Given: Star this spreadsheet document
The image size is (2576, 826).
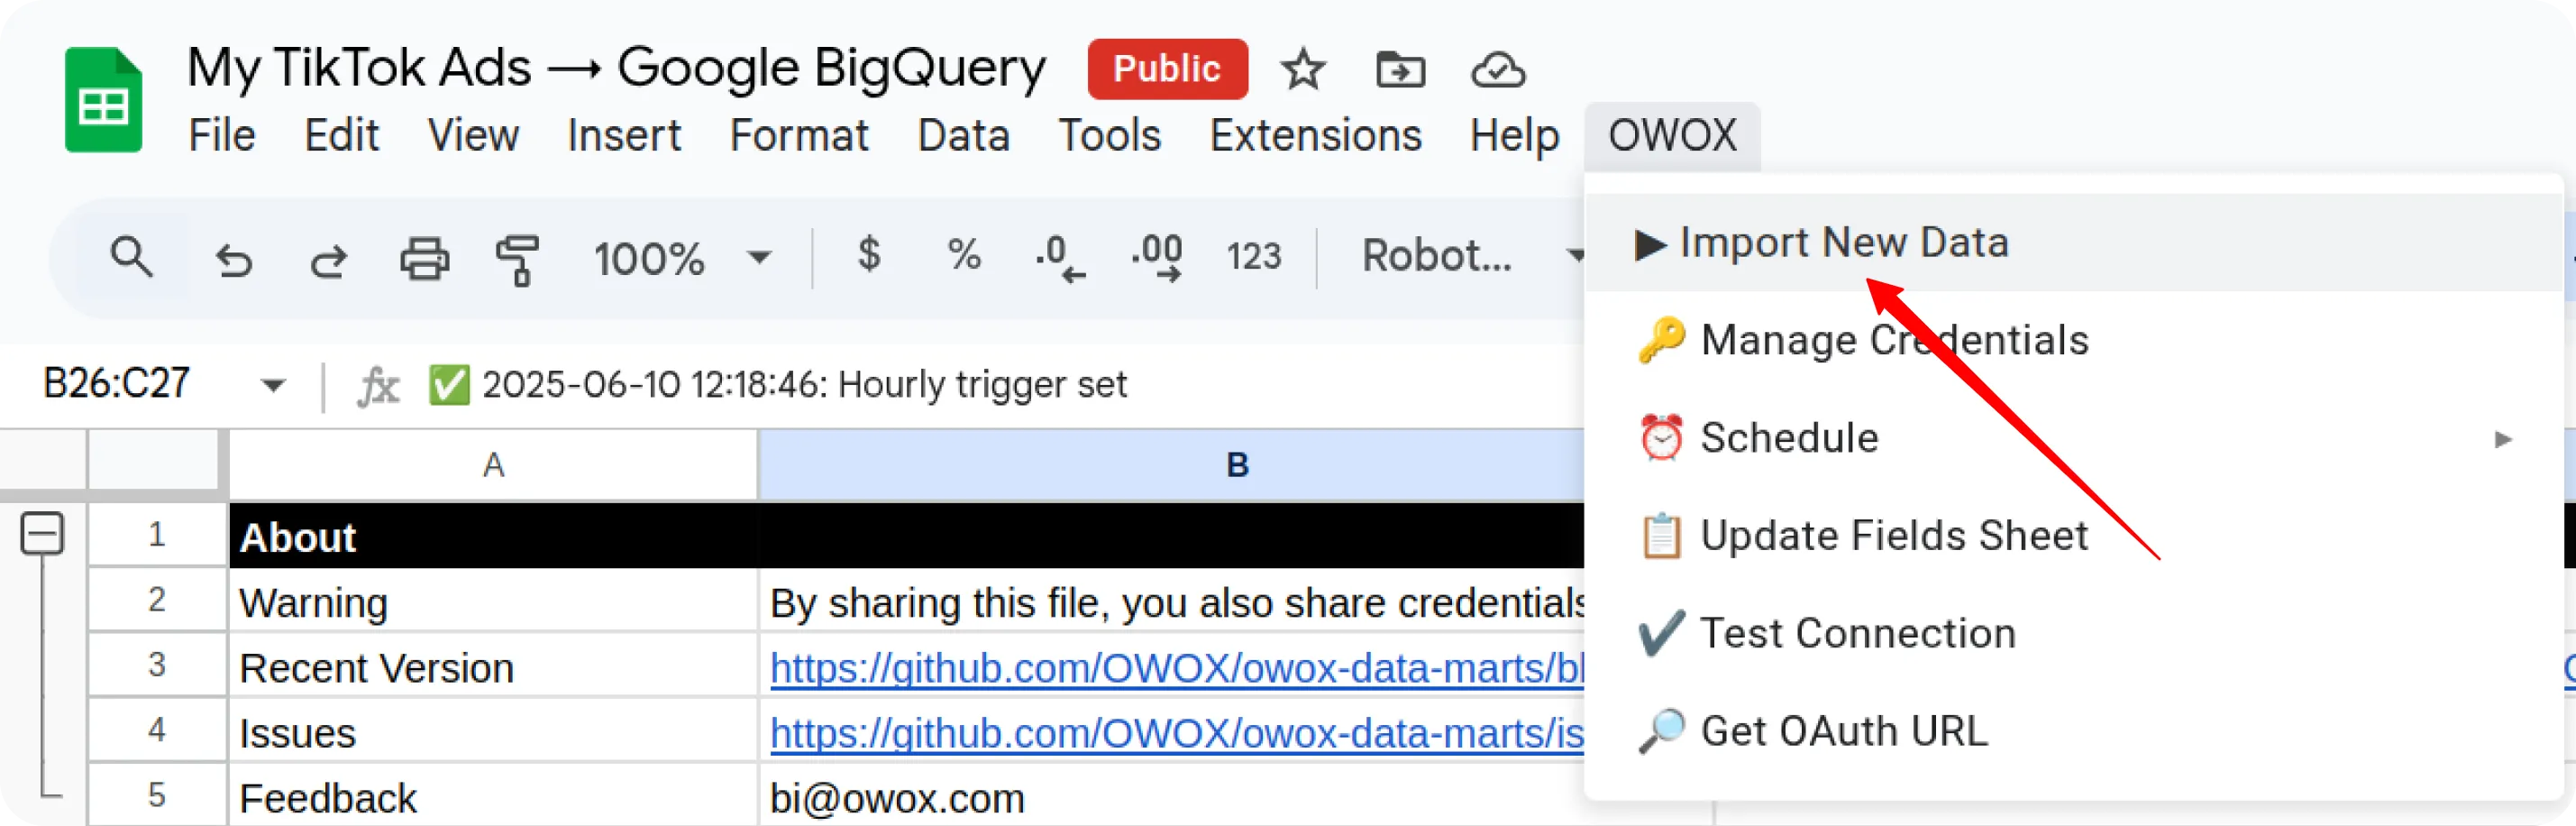Looking at the screenshot, I should pyautogui.click(x=1302, y=70).
